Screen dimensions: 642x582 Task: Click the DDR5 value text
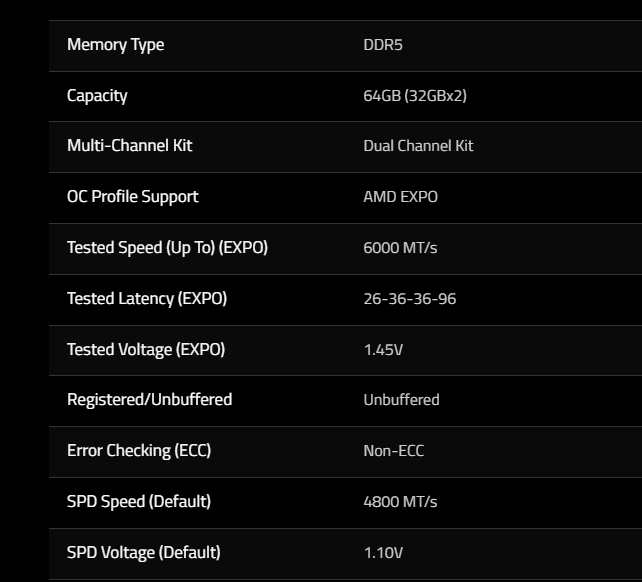pos(383,45)
